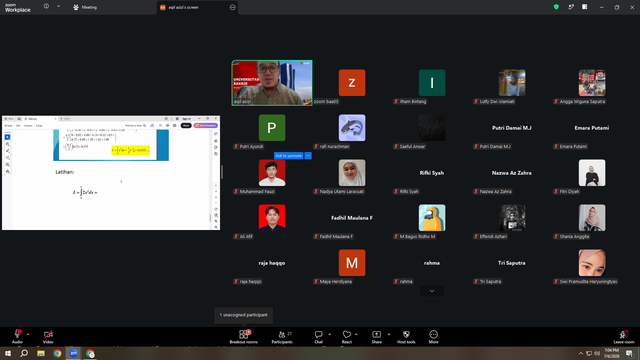Select M Bagus Ridho M's avatar

click(x=432, y=218)
